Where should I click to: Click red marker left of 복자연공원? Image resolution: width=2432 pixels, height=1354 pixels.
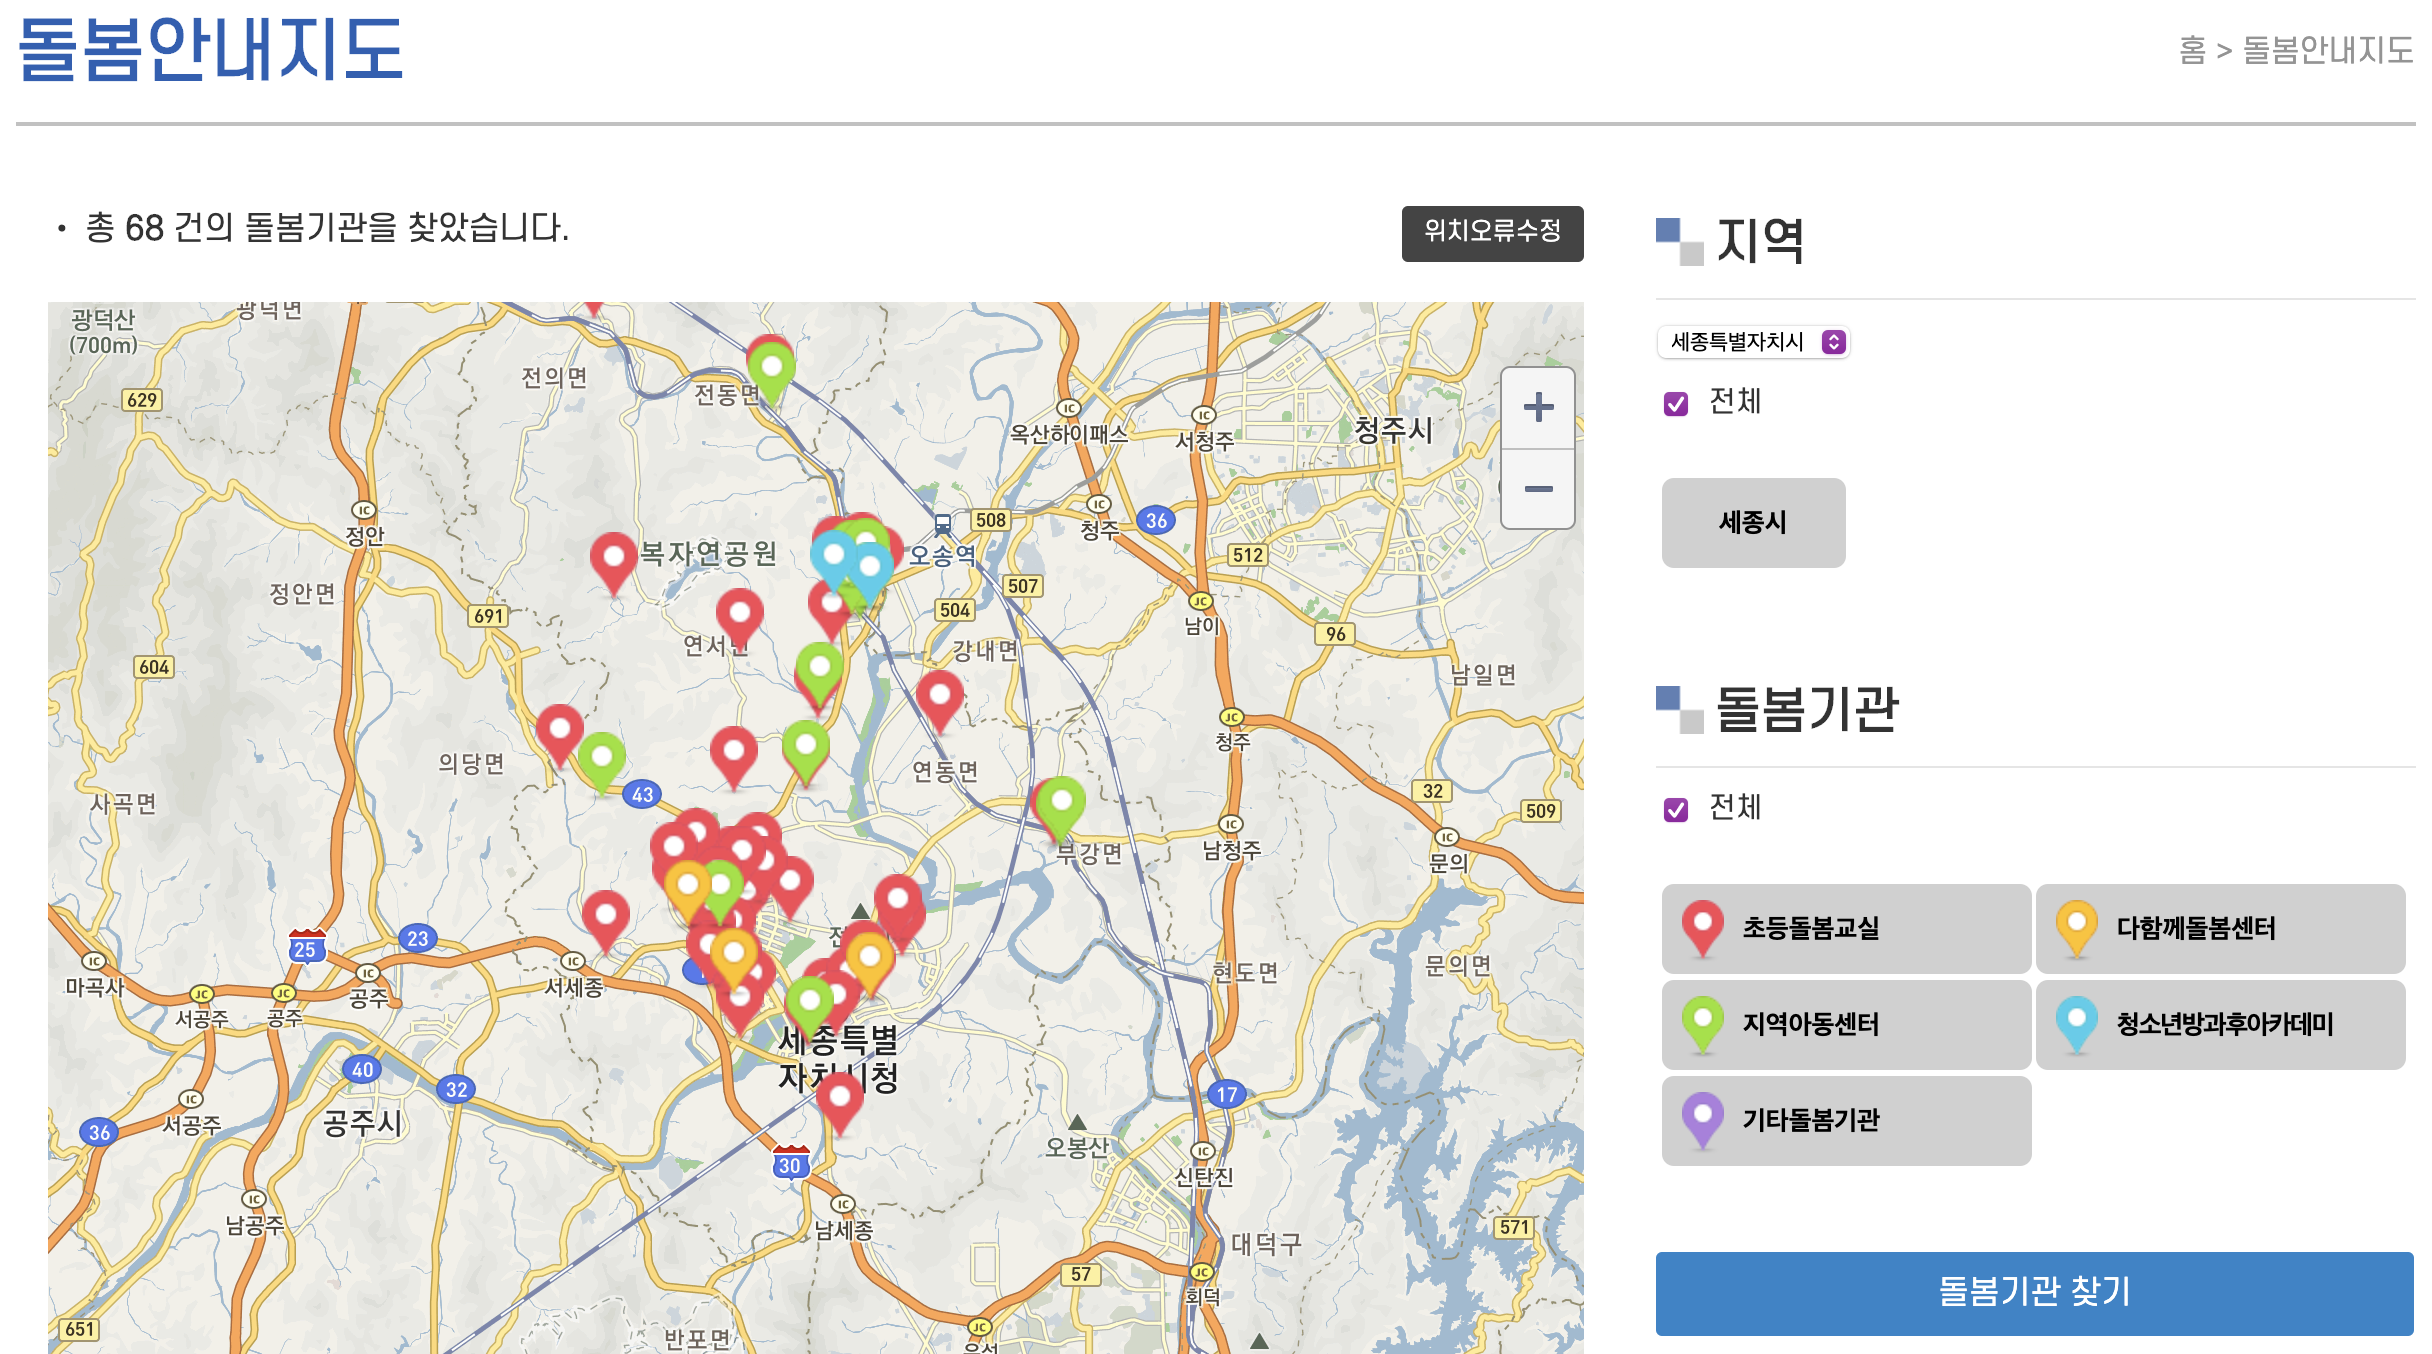tap(613, 557)
